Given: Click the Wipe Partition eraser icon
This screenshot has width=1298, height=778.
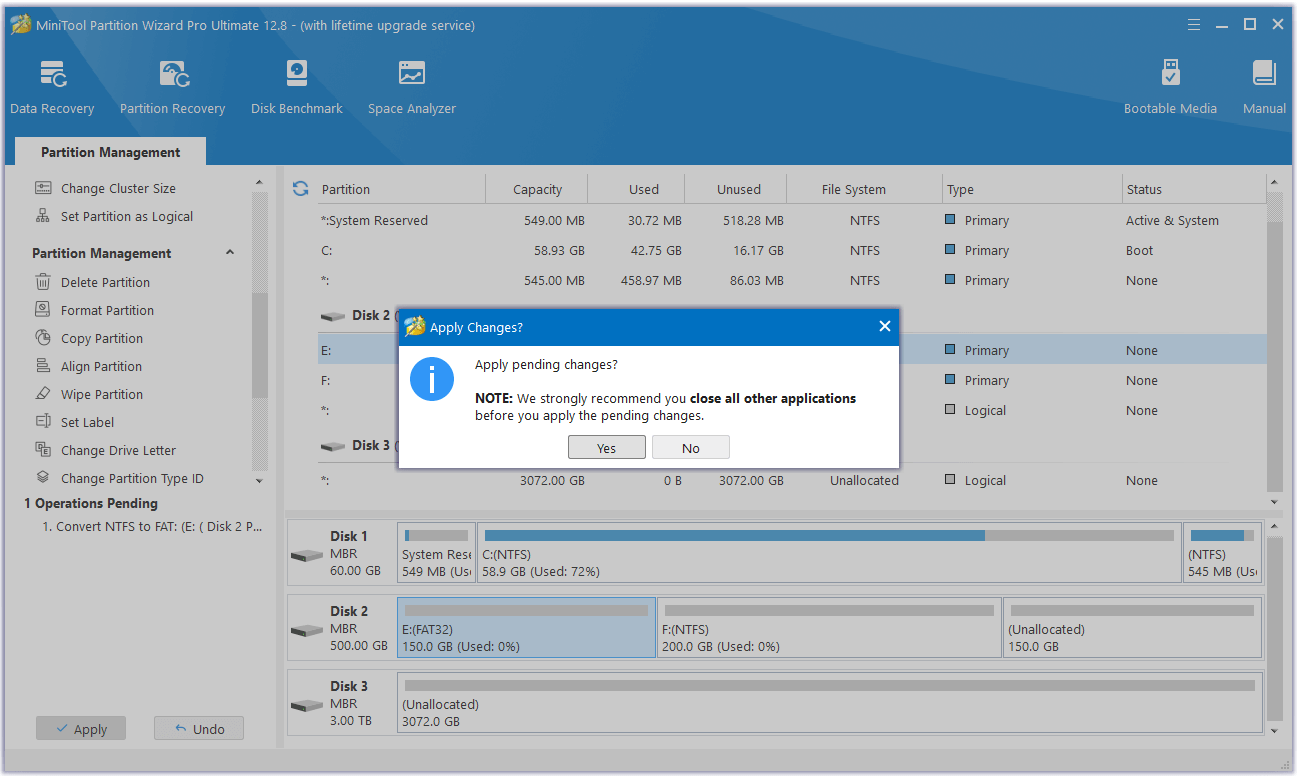Looking at the screenshot, I should 43,394.
